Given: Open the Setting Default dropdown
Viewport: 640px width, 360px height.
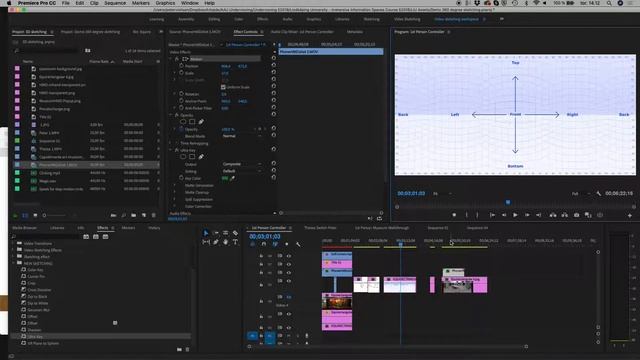Looking at the screenshot, I should pos(242,171).
